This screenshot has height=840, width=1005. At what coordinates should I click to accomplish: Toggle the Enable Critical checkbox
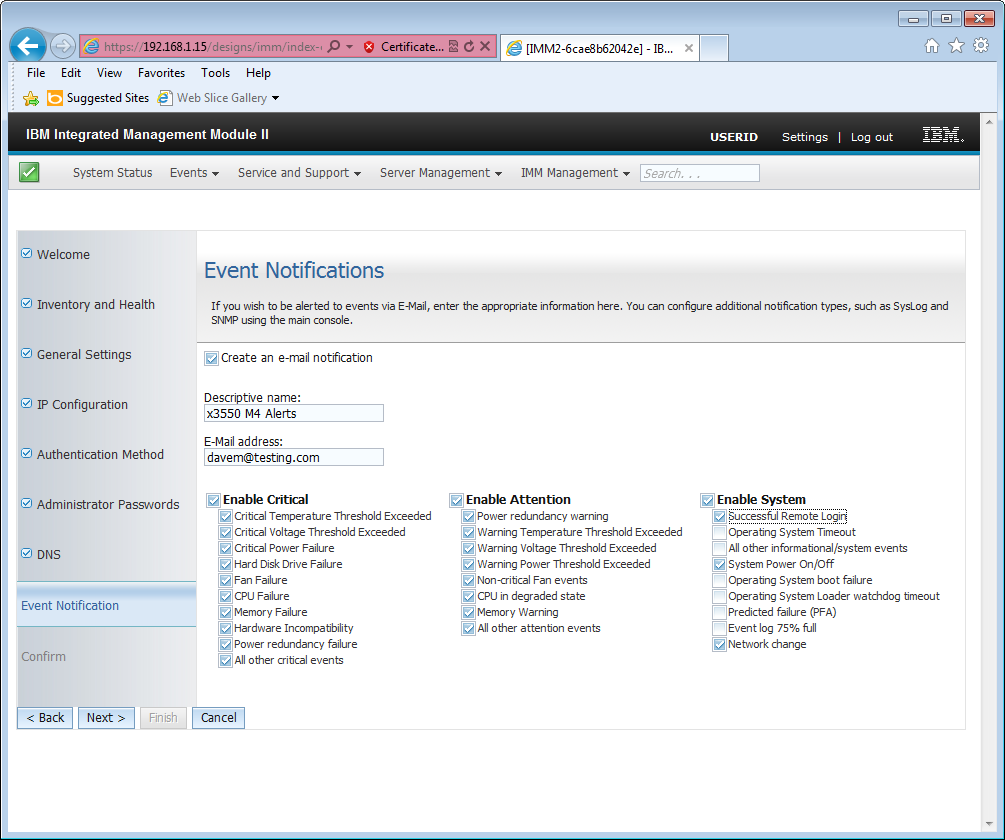point(213,500)
